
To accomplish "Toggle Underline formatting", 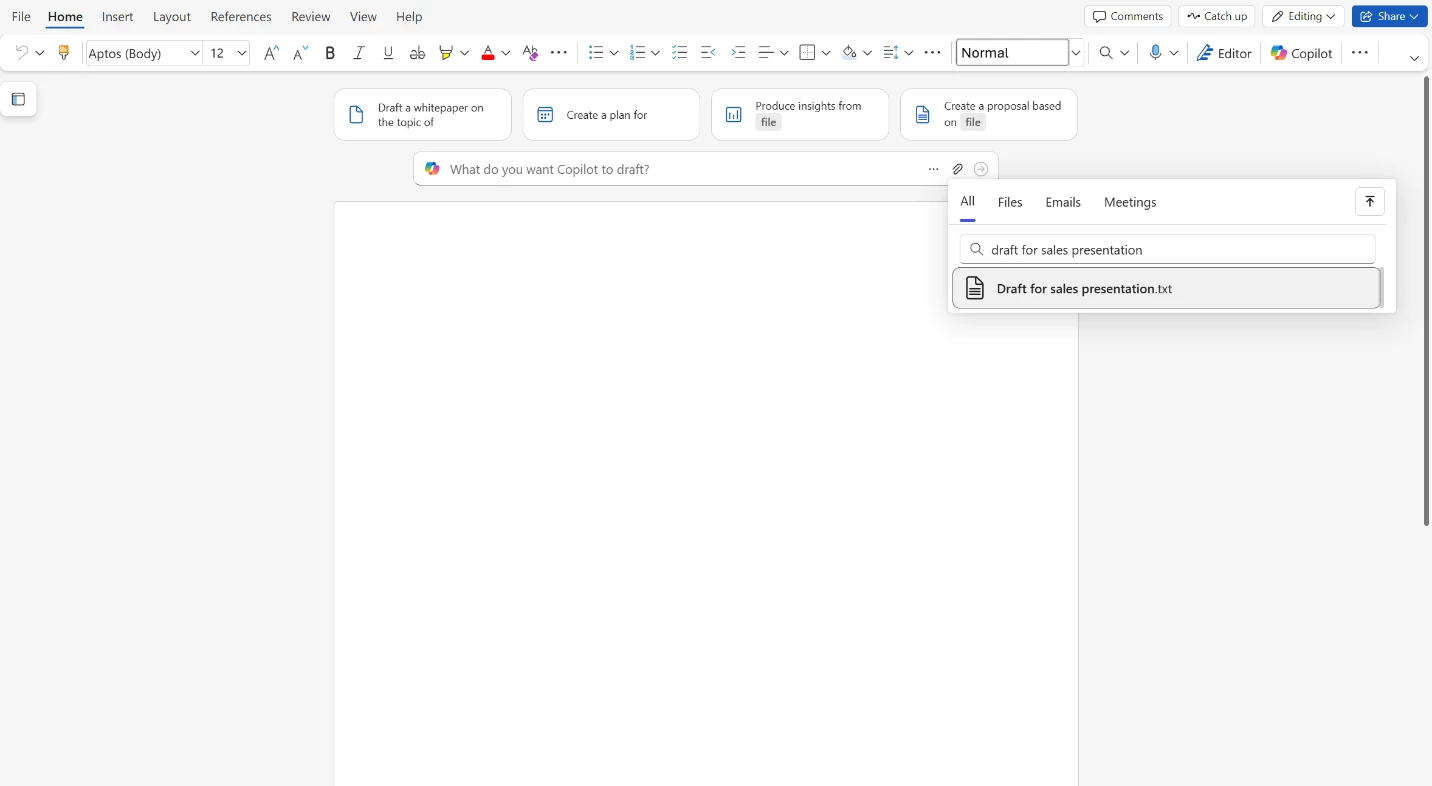I will coord(388,53).
